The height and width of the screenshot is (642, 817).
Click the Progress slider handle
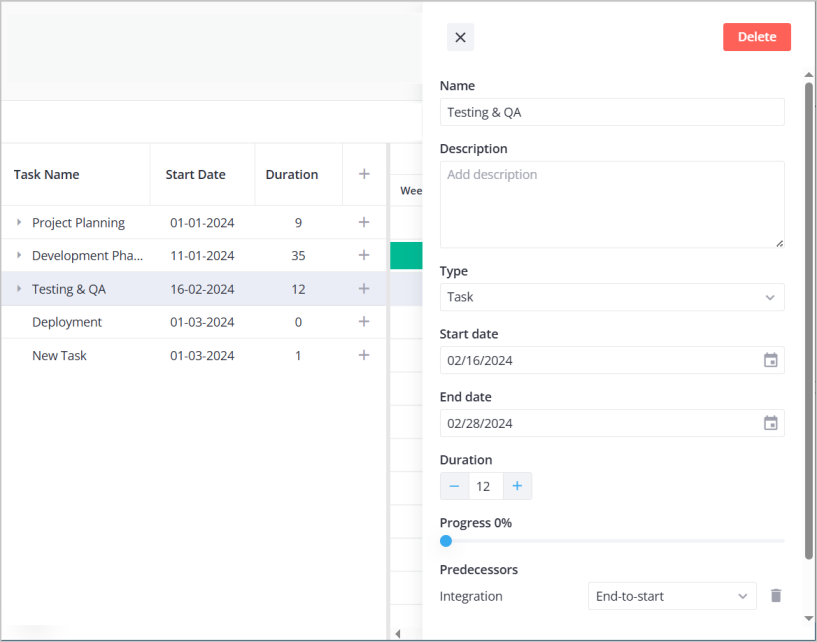(446, 541)
